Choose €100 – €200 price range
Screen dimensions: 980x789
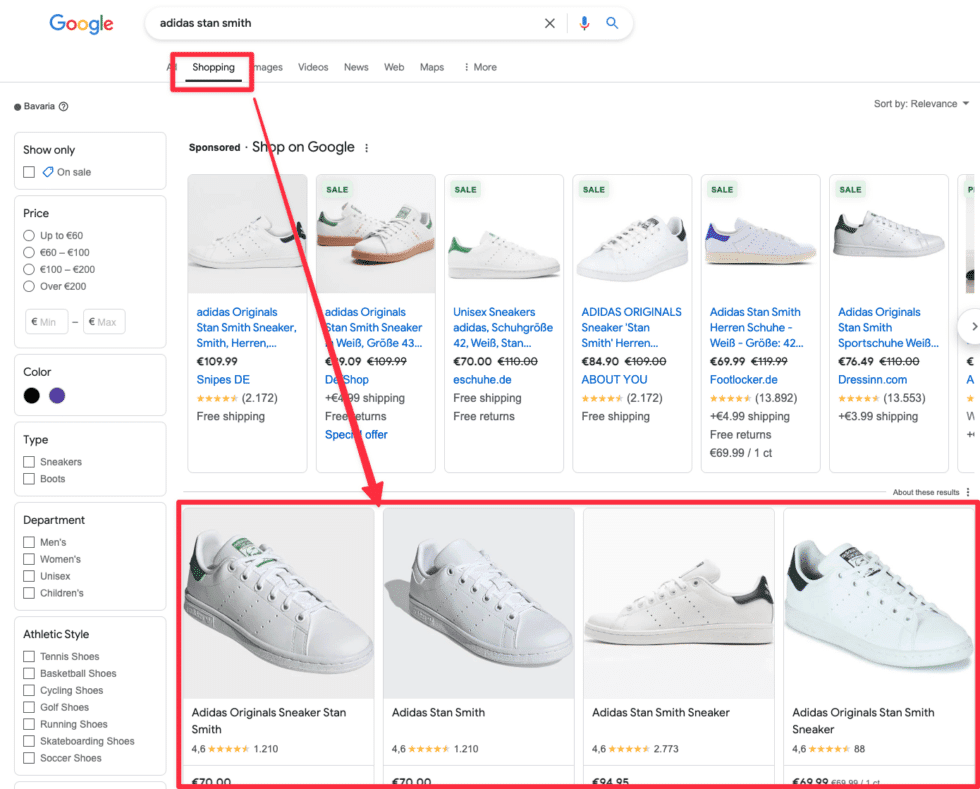coord(29,269)
